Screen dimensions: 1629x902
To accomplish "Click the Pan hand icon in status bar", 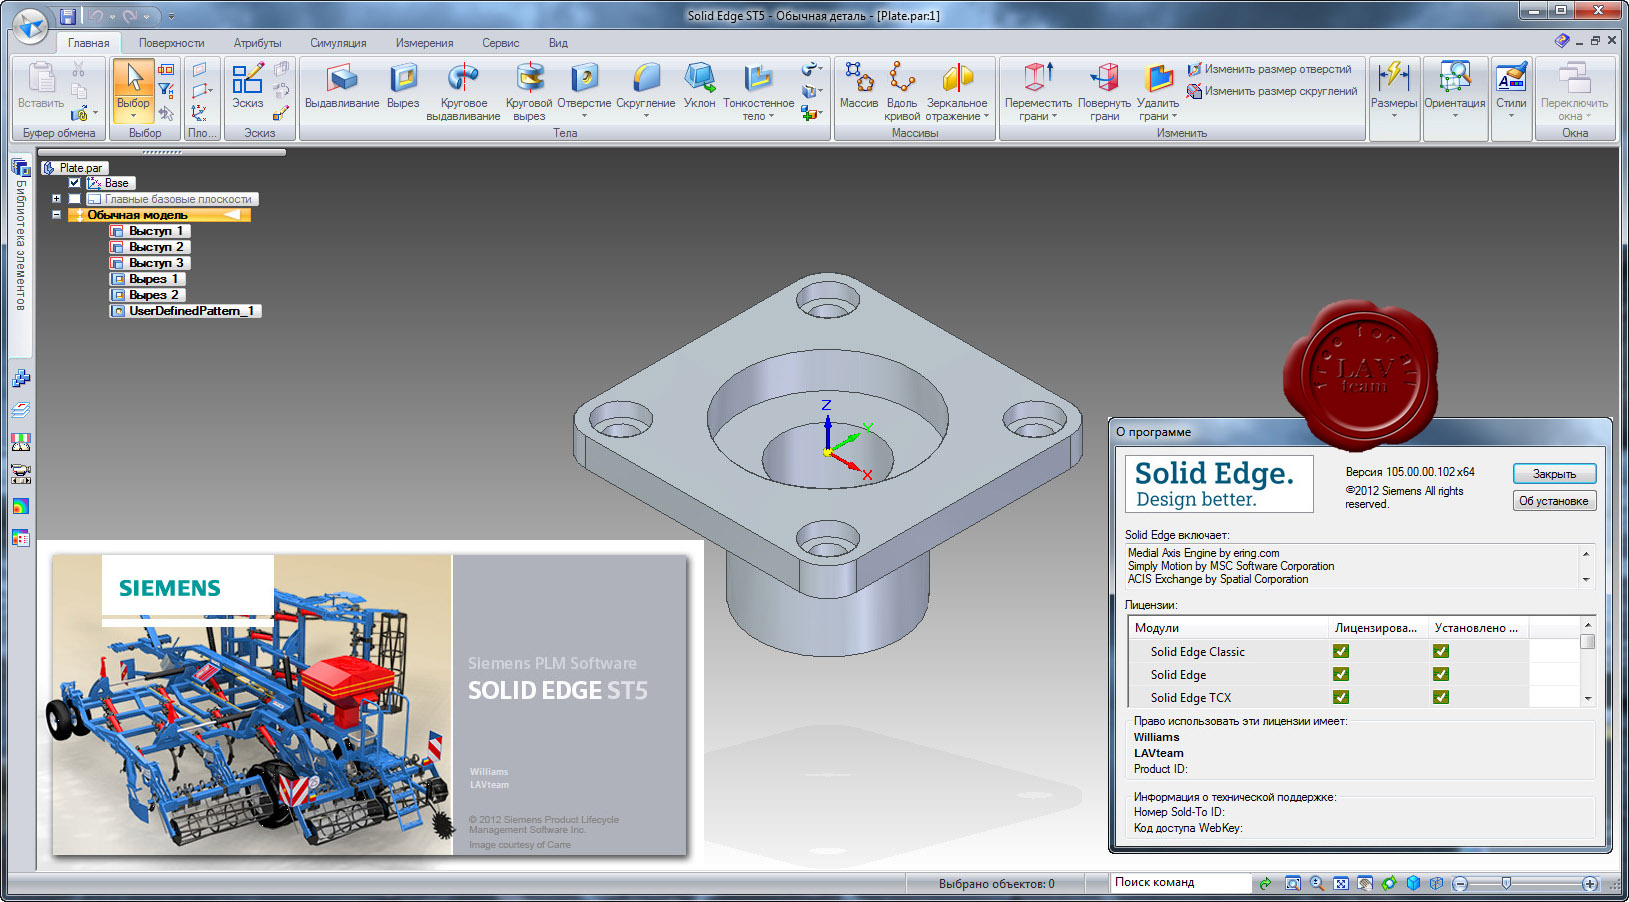I will pos(1365,884).
